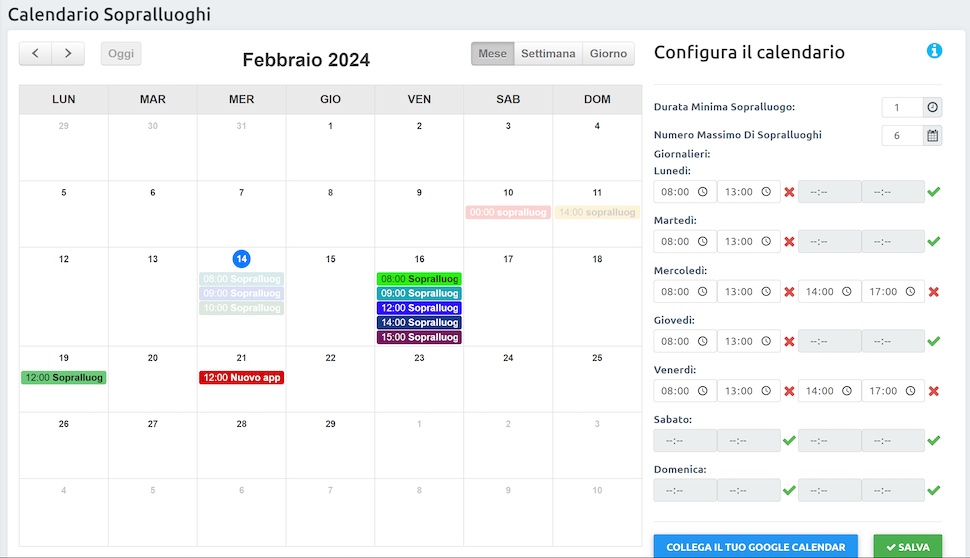Click calendar icon beside Numero Massimo Di Sopralluoghi
This screenshot has height=558, width=970.
click(x=932, y=135)
